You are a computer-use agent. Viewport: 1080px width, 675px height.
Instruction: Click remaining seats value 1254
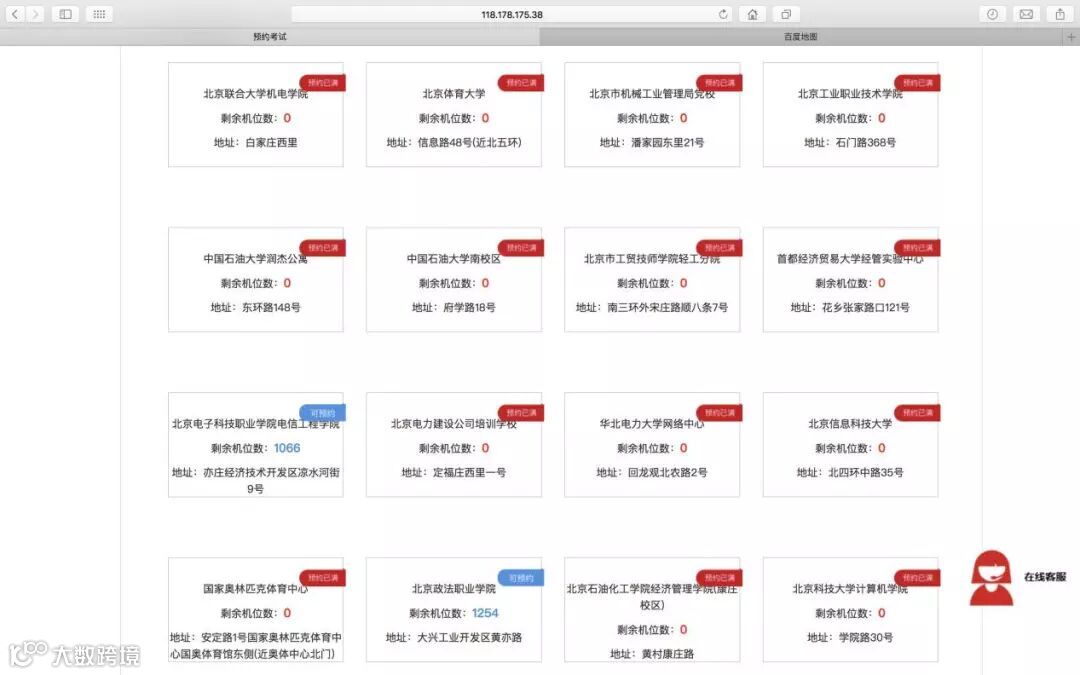tap(485, 613)
